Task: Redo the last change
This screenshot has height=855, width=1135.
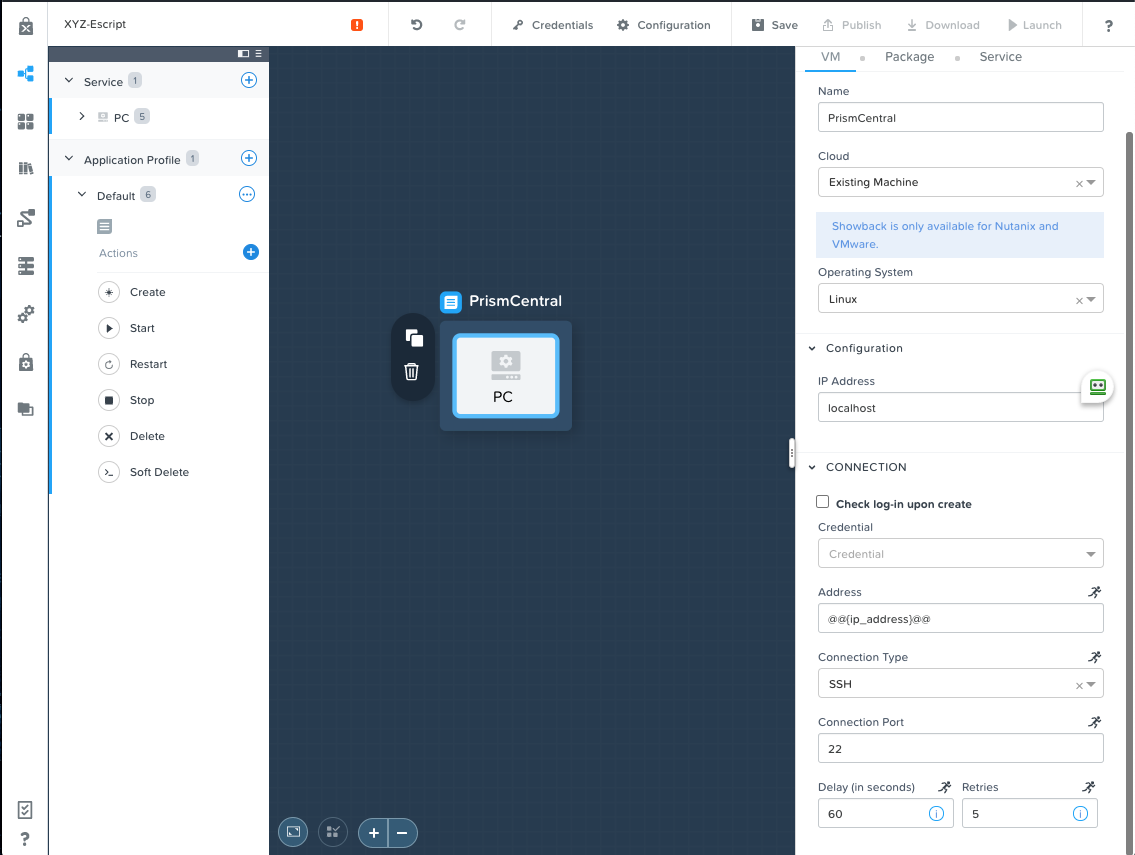Action: [460, 25]
